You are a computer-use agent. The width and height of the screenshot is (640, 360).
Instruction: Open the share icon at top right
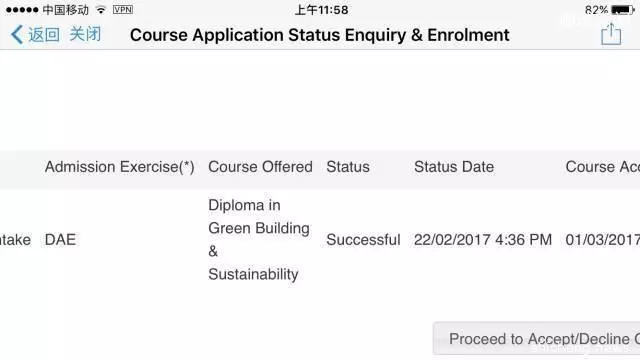point(611,34)
